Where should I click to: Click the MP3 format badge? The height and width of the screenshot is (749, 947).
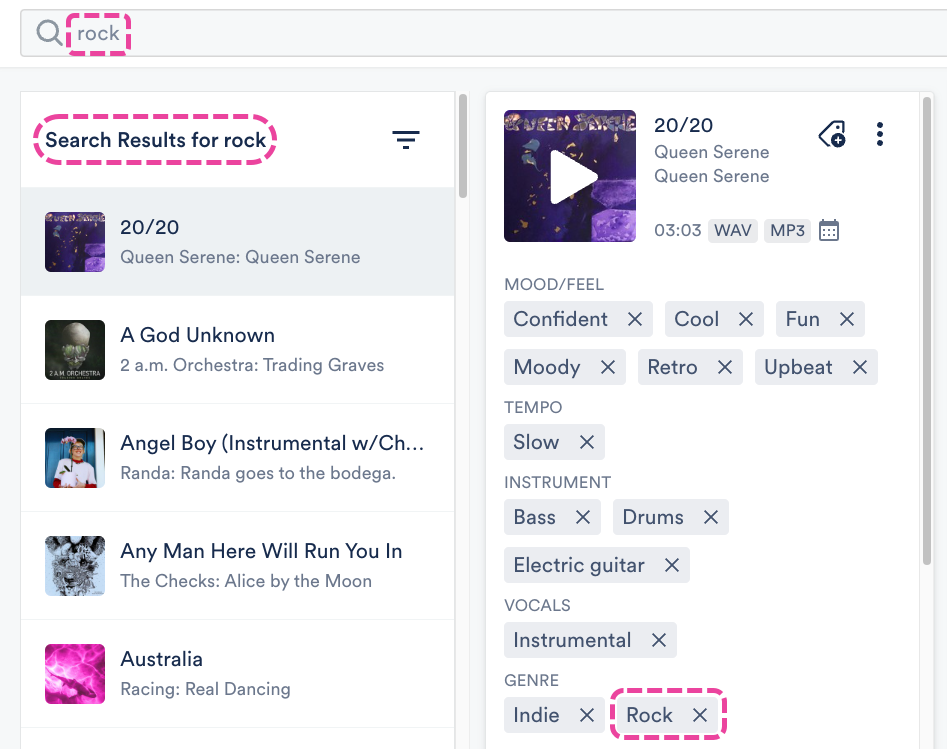[x=787, y=230]
